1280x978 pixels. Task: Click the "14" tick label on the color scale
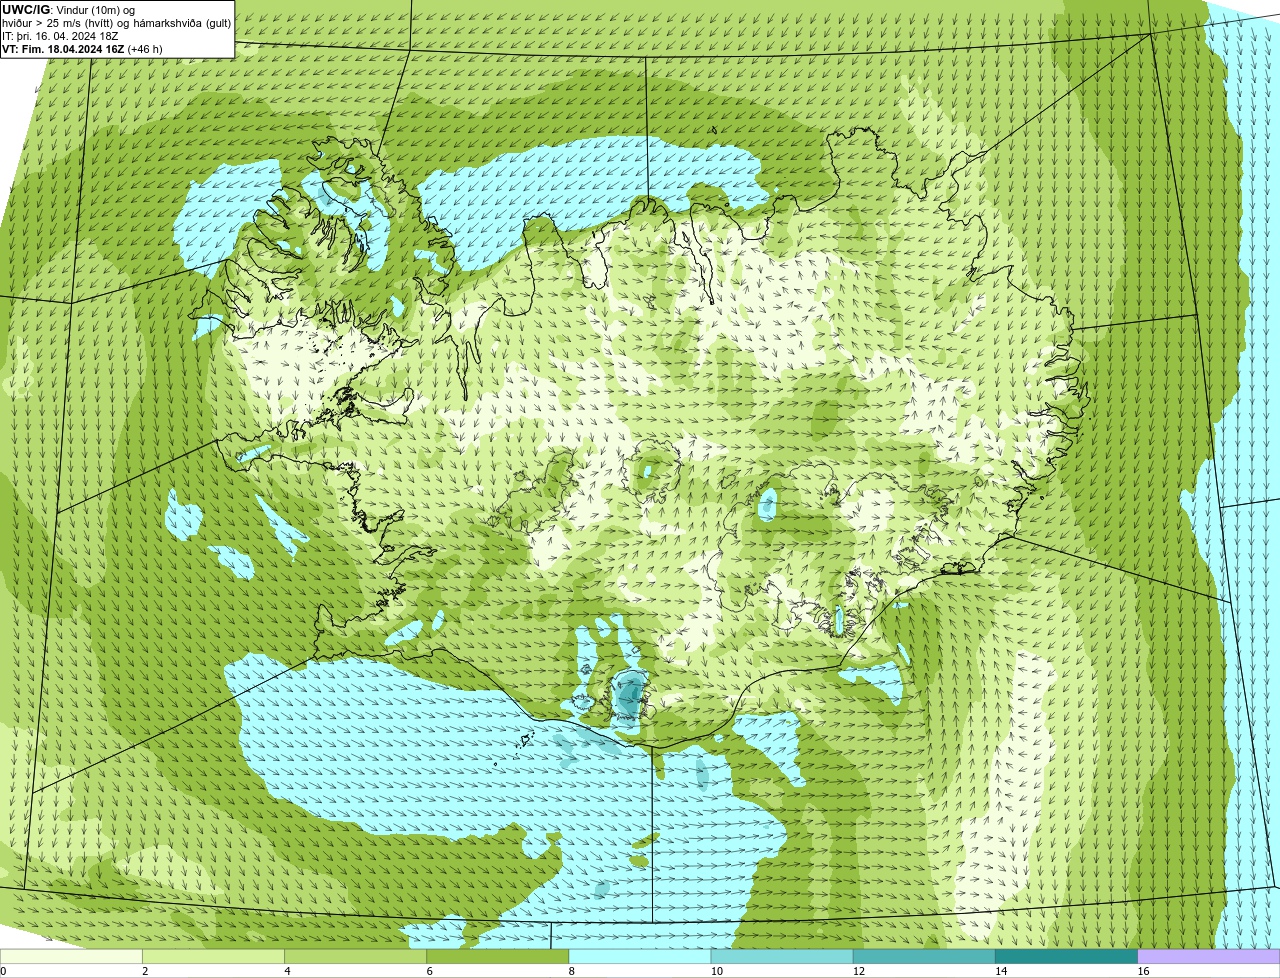point(1000,971)
